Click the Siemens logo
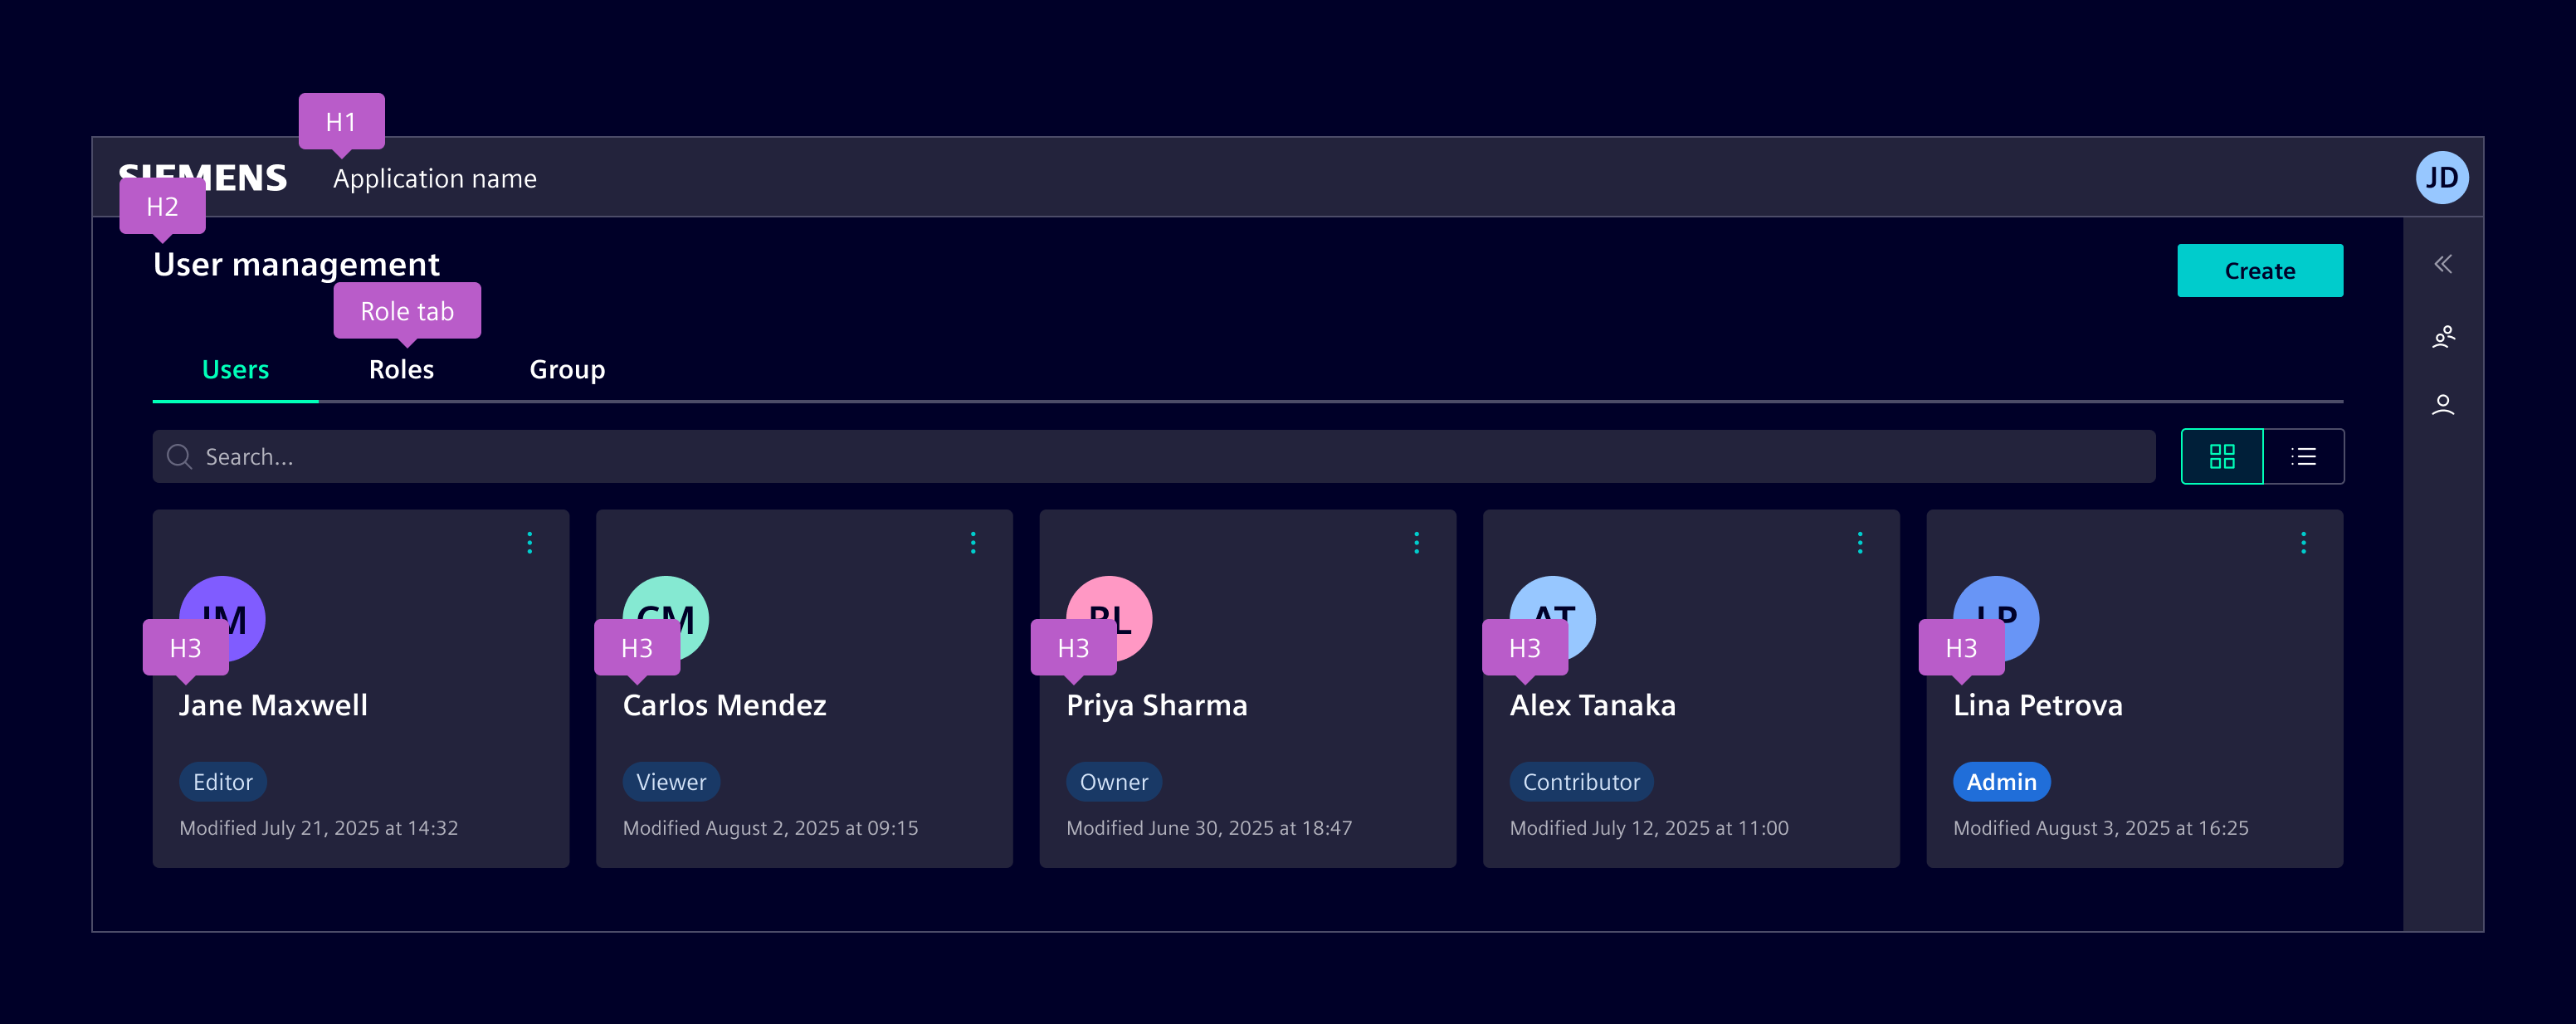The image size is (2576, 1024). point(203,177)
